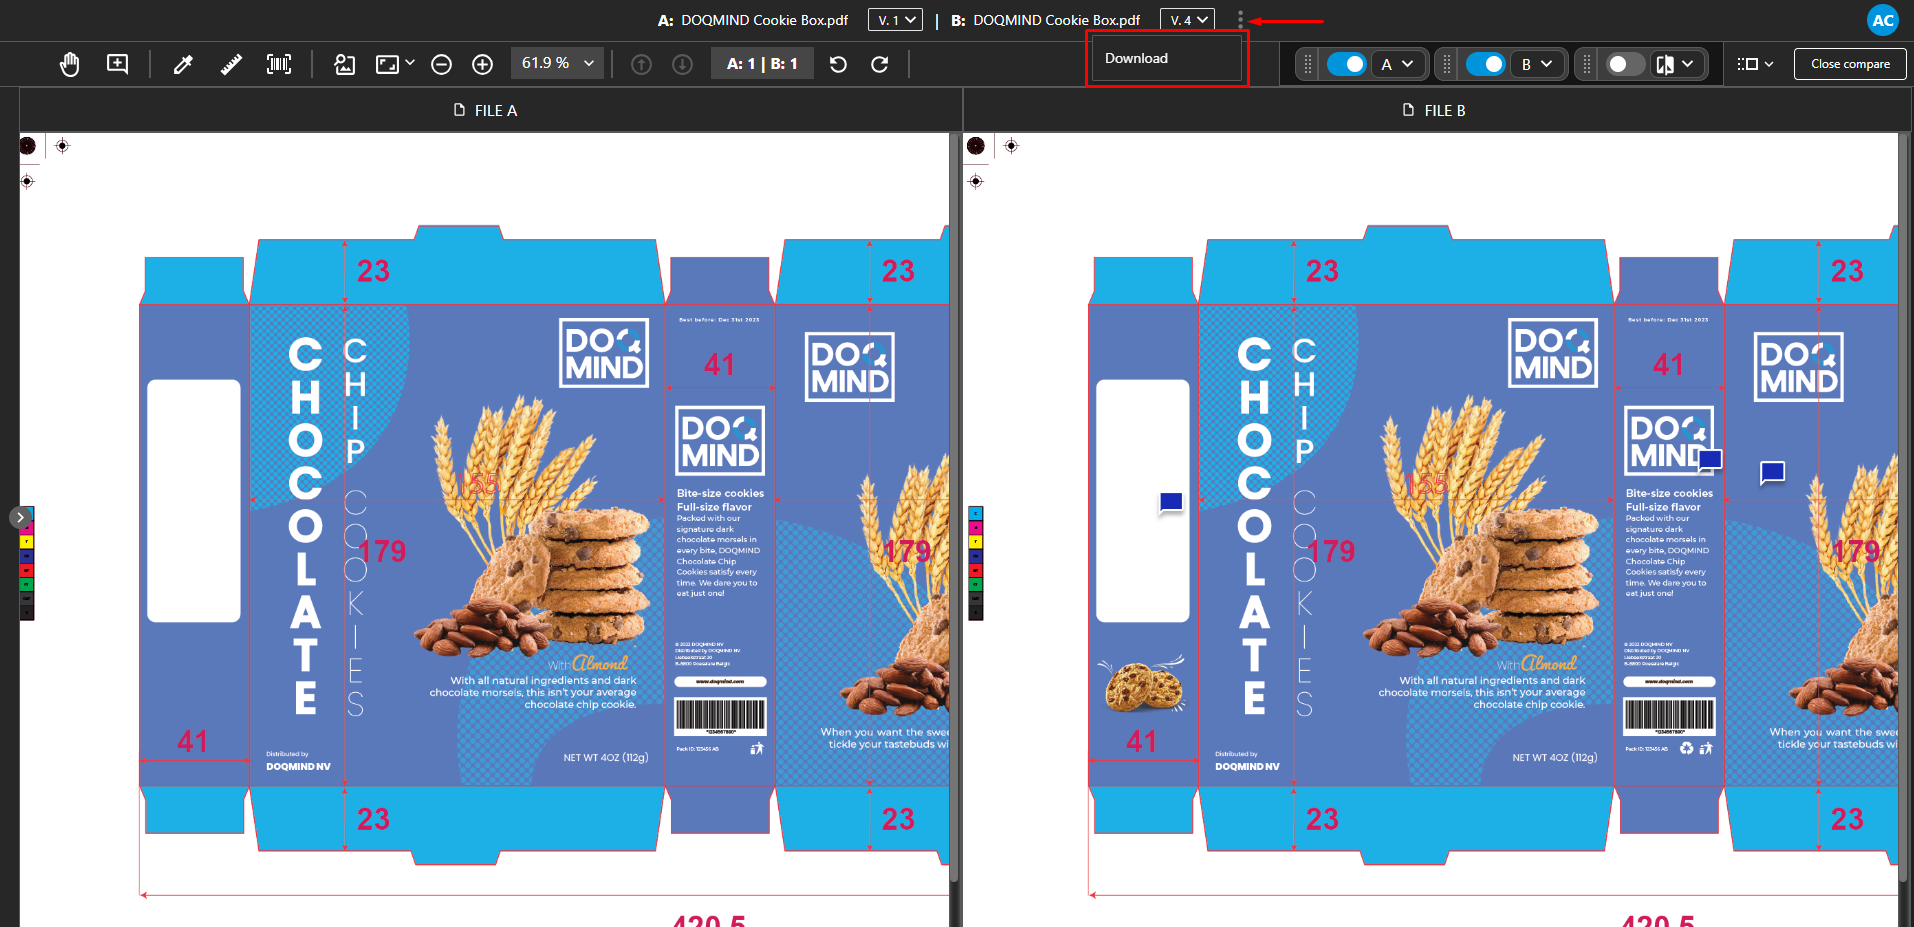Choose Download from the options menu
The height and width of the screenshot is (927, 1914).
click(x=1167, y=58)
